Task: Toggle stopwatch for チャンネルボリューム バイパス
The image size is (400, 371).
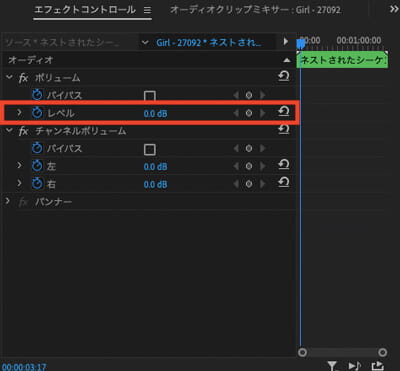Action: pyautogui.click(x=37, y=148)
